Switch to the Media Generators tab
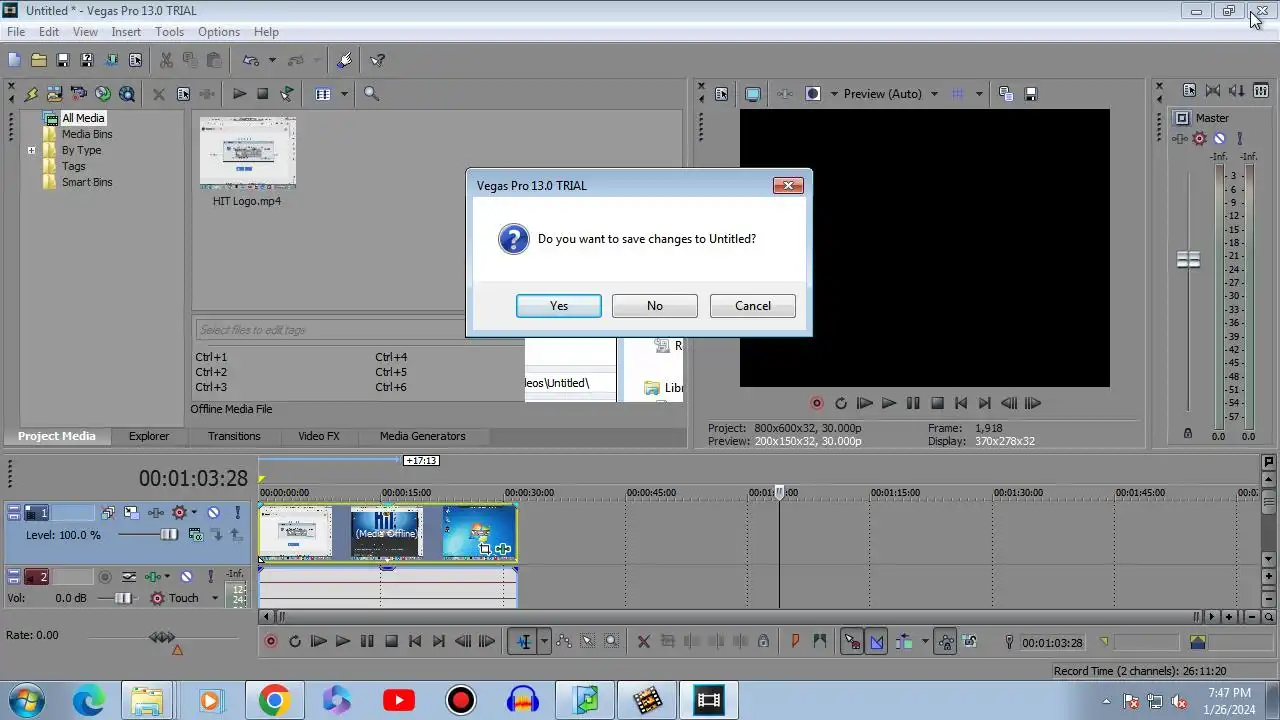 click(x=422, y=436)
